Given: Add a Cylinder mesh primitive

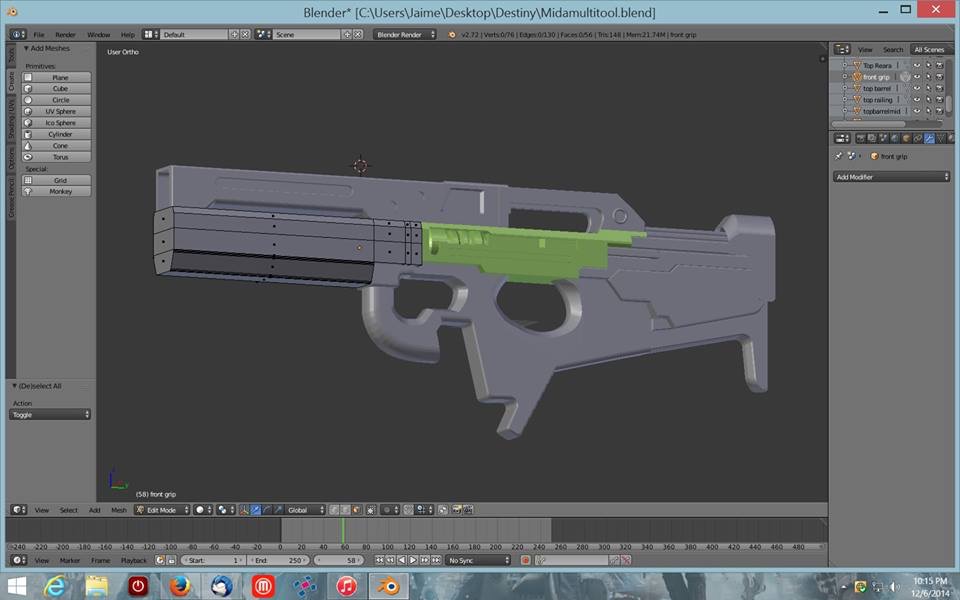Looking at the screenshot, I should pyautogui.click(x=56, y=134).
